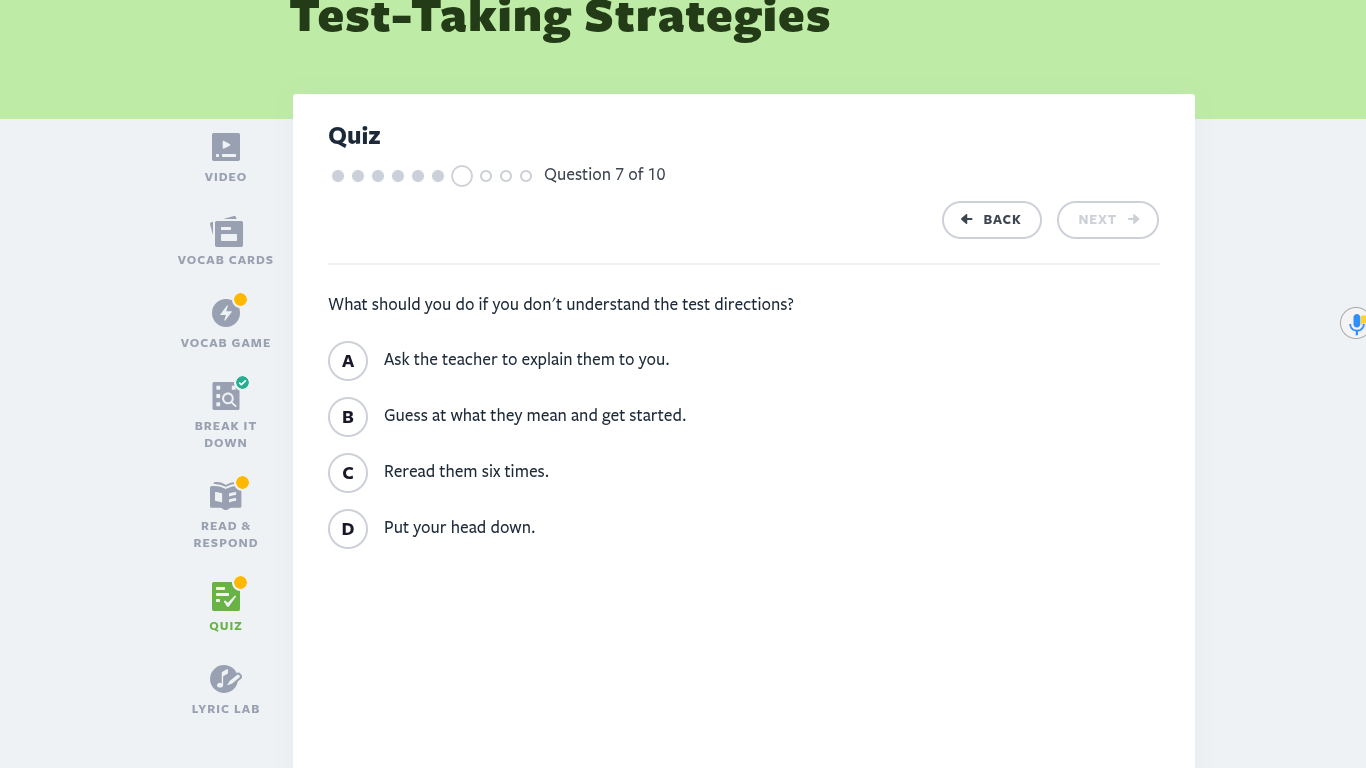Go back with the BACK button
Viewport: 1366px width, 768px height.
pyautogui.click(x=992, y=220)
